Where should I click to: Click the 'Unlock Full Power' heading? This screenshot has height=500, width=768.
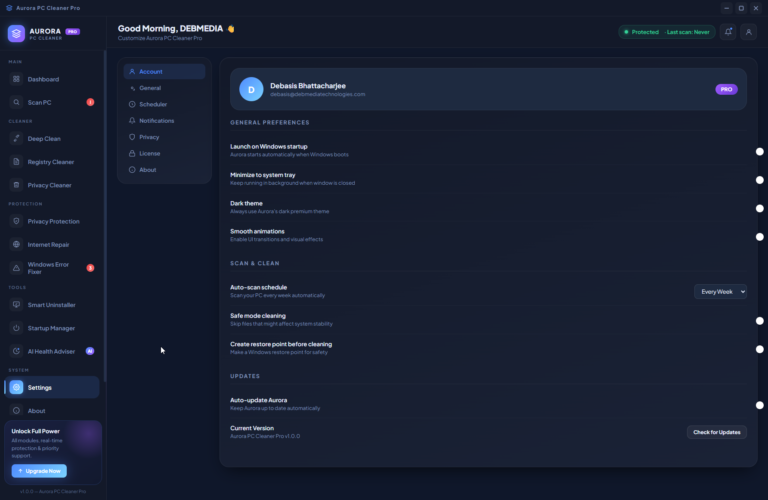pyautogui.click(x=35, y=431)
